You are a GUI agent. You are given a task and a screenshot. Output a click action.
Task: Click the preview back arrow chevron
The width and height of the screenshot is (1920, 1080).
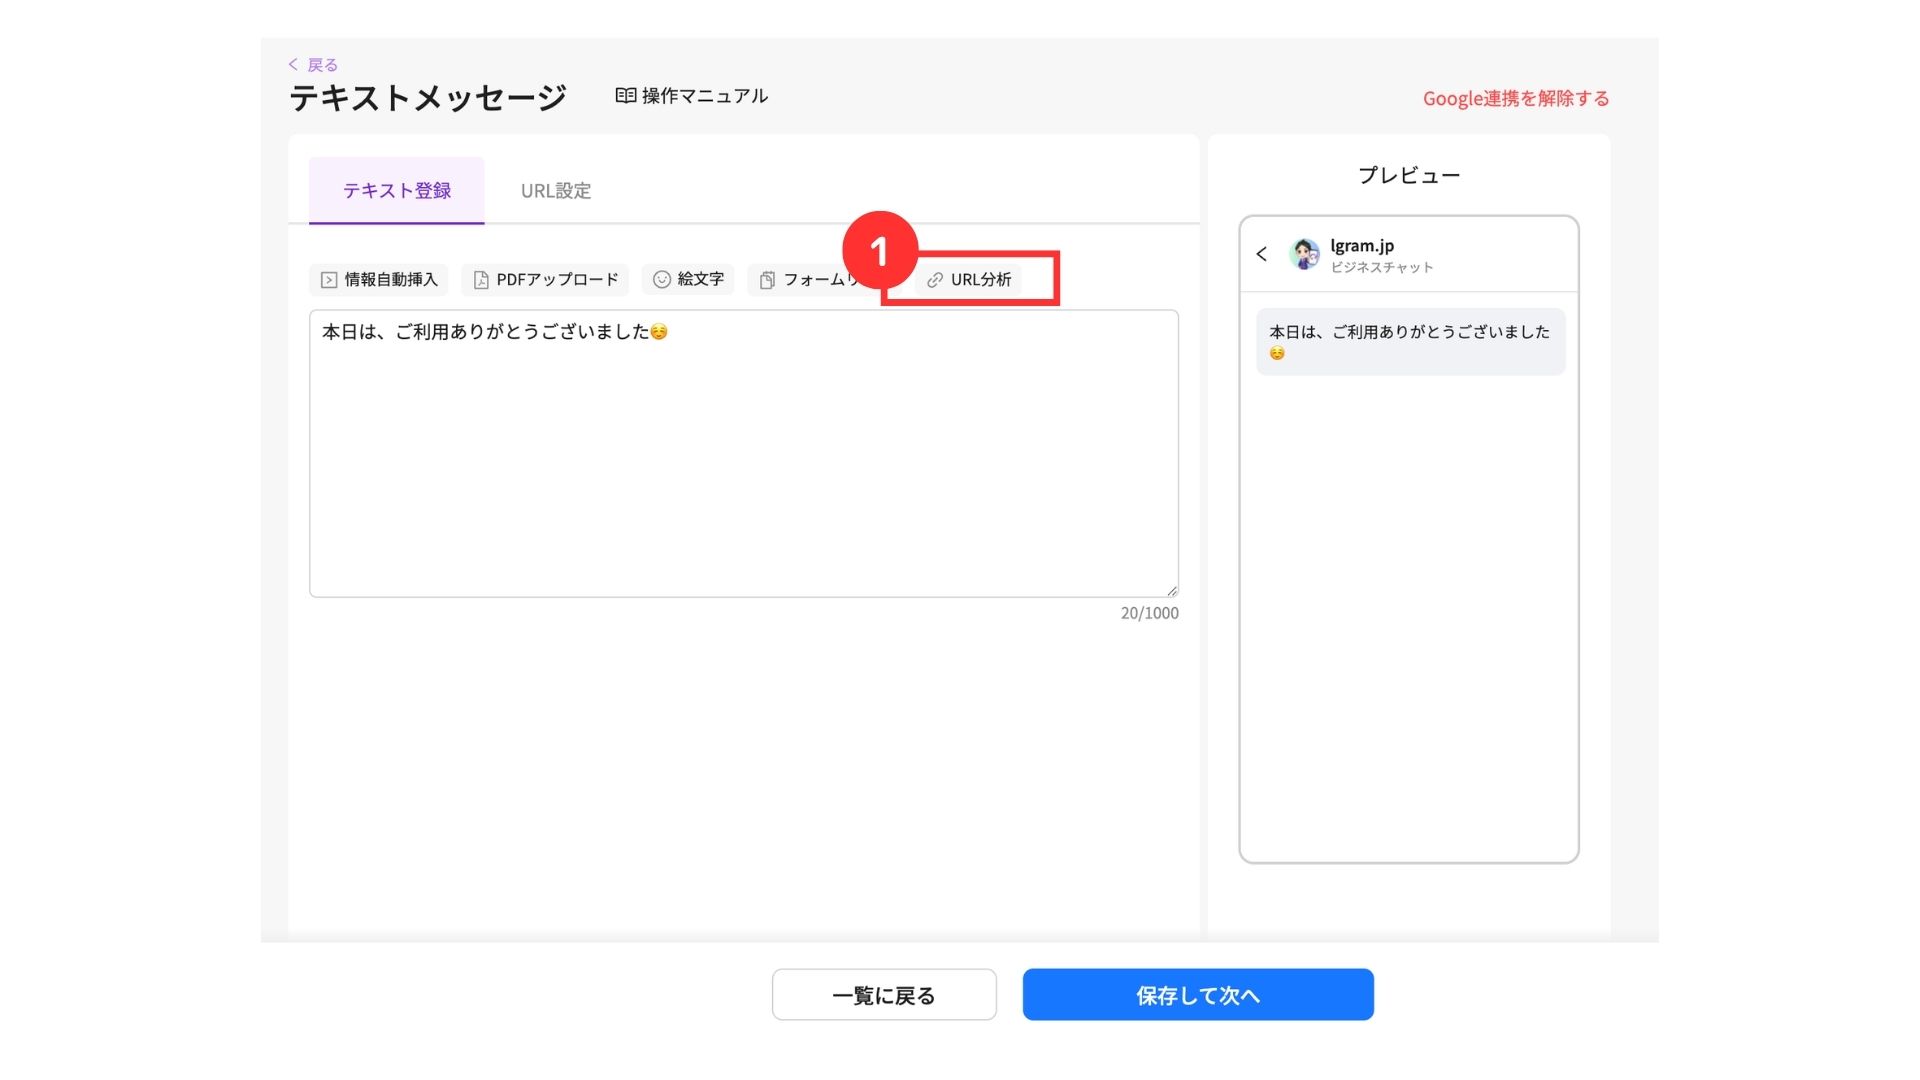1262,254
